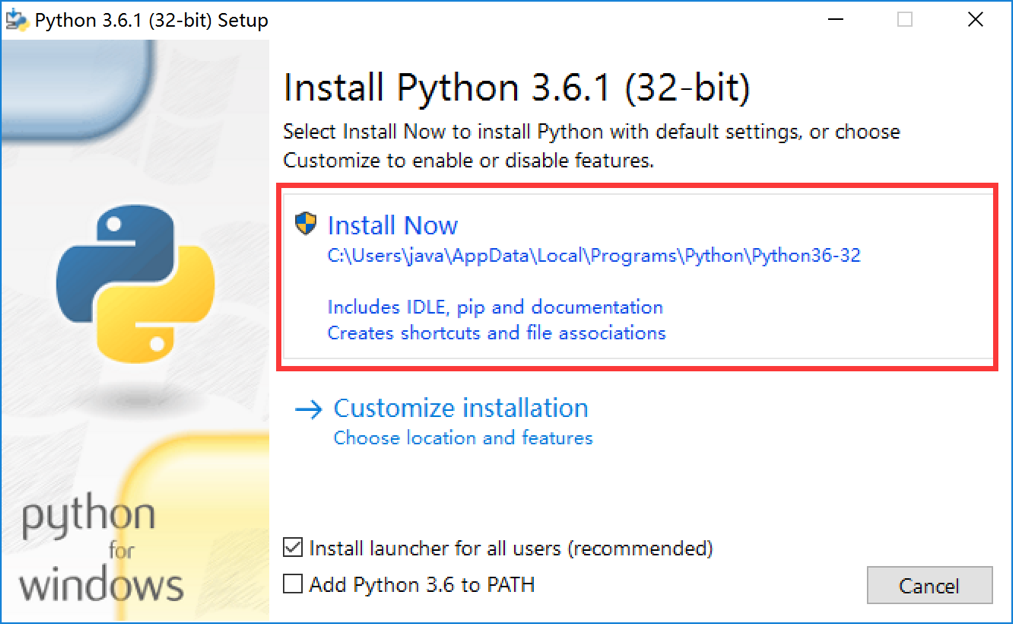Click Includes IDLE, pip and documentation text
1013x624 pixels.
tap(495, 307)
